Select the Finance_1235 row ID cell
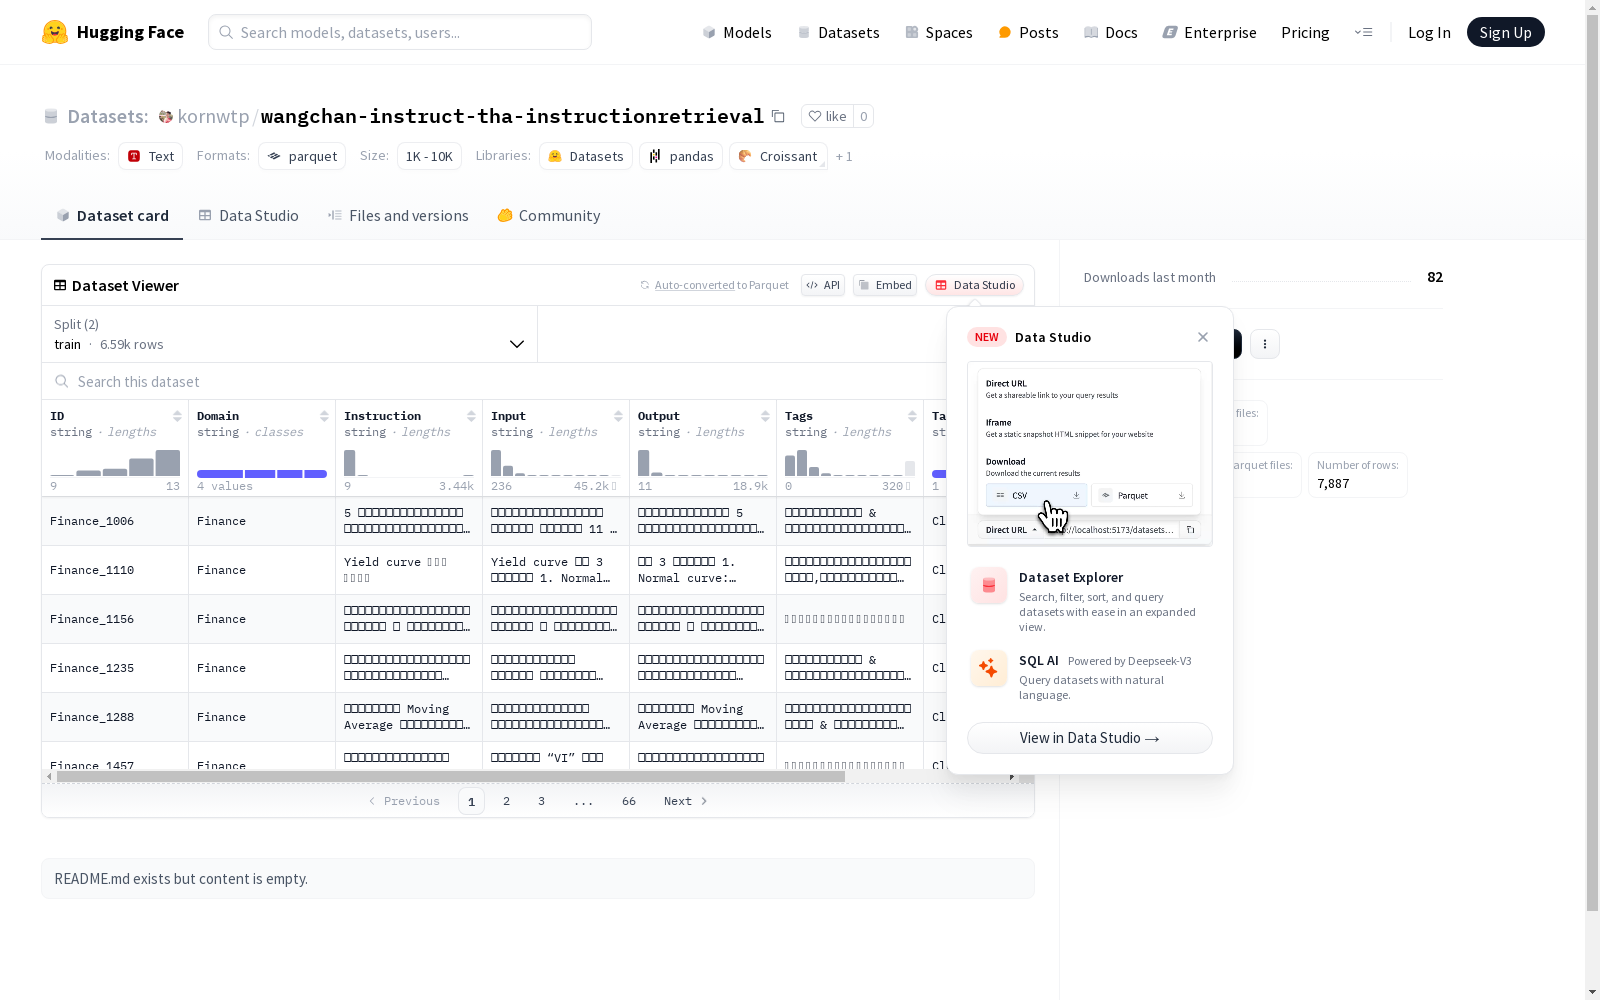The image size is (1600, 1000). point(115,668)
